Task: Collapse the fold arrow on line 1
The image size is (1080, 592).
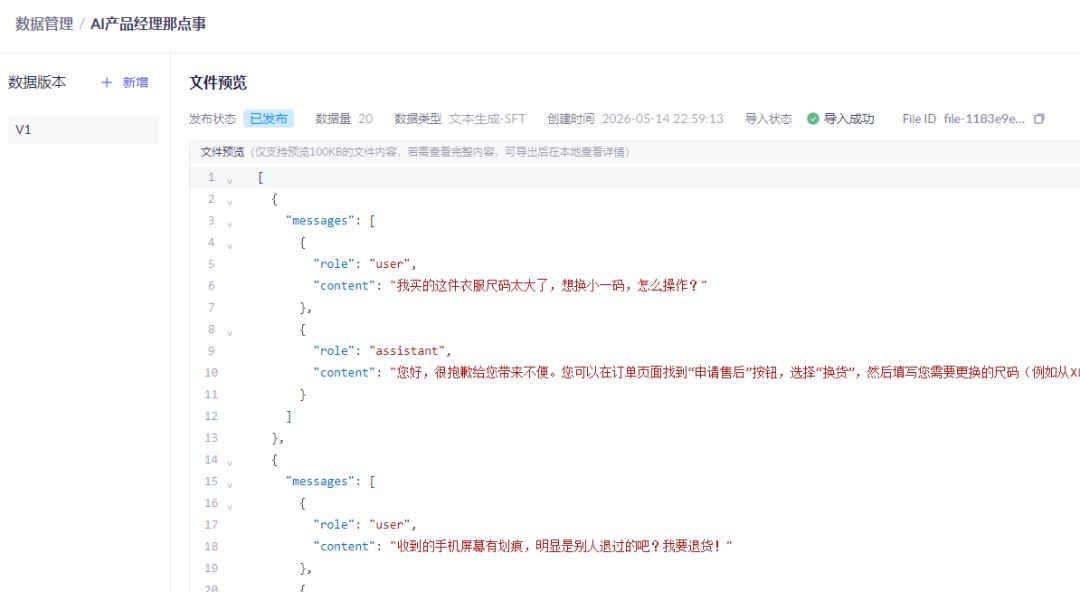Action: point(229,181)
